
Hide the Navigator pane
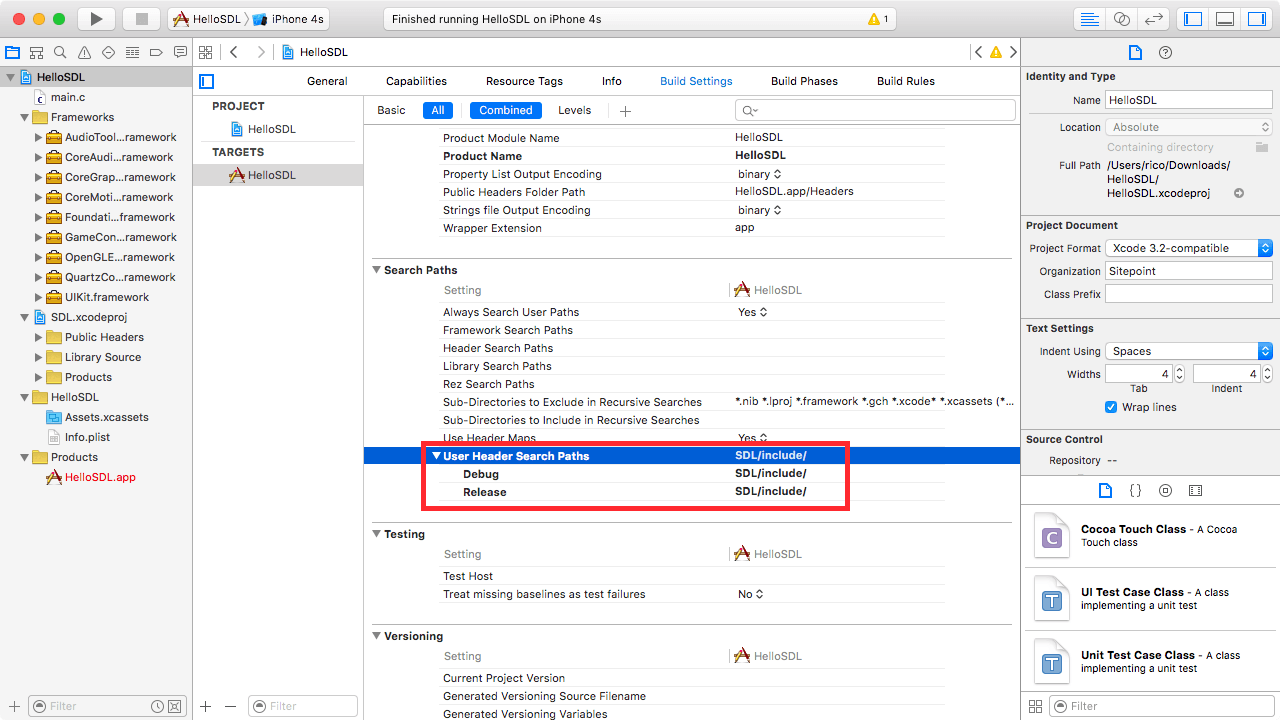(x=1192, y=19)
